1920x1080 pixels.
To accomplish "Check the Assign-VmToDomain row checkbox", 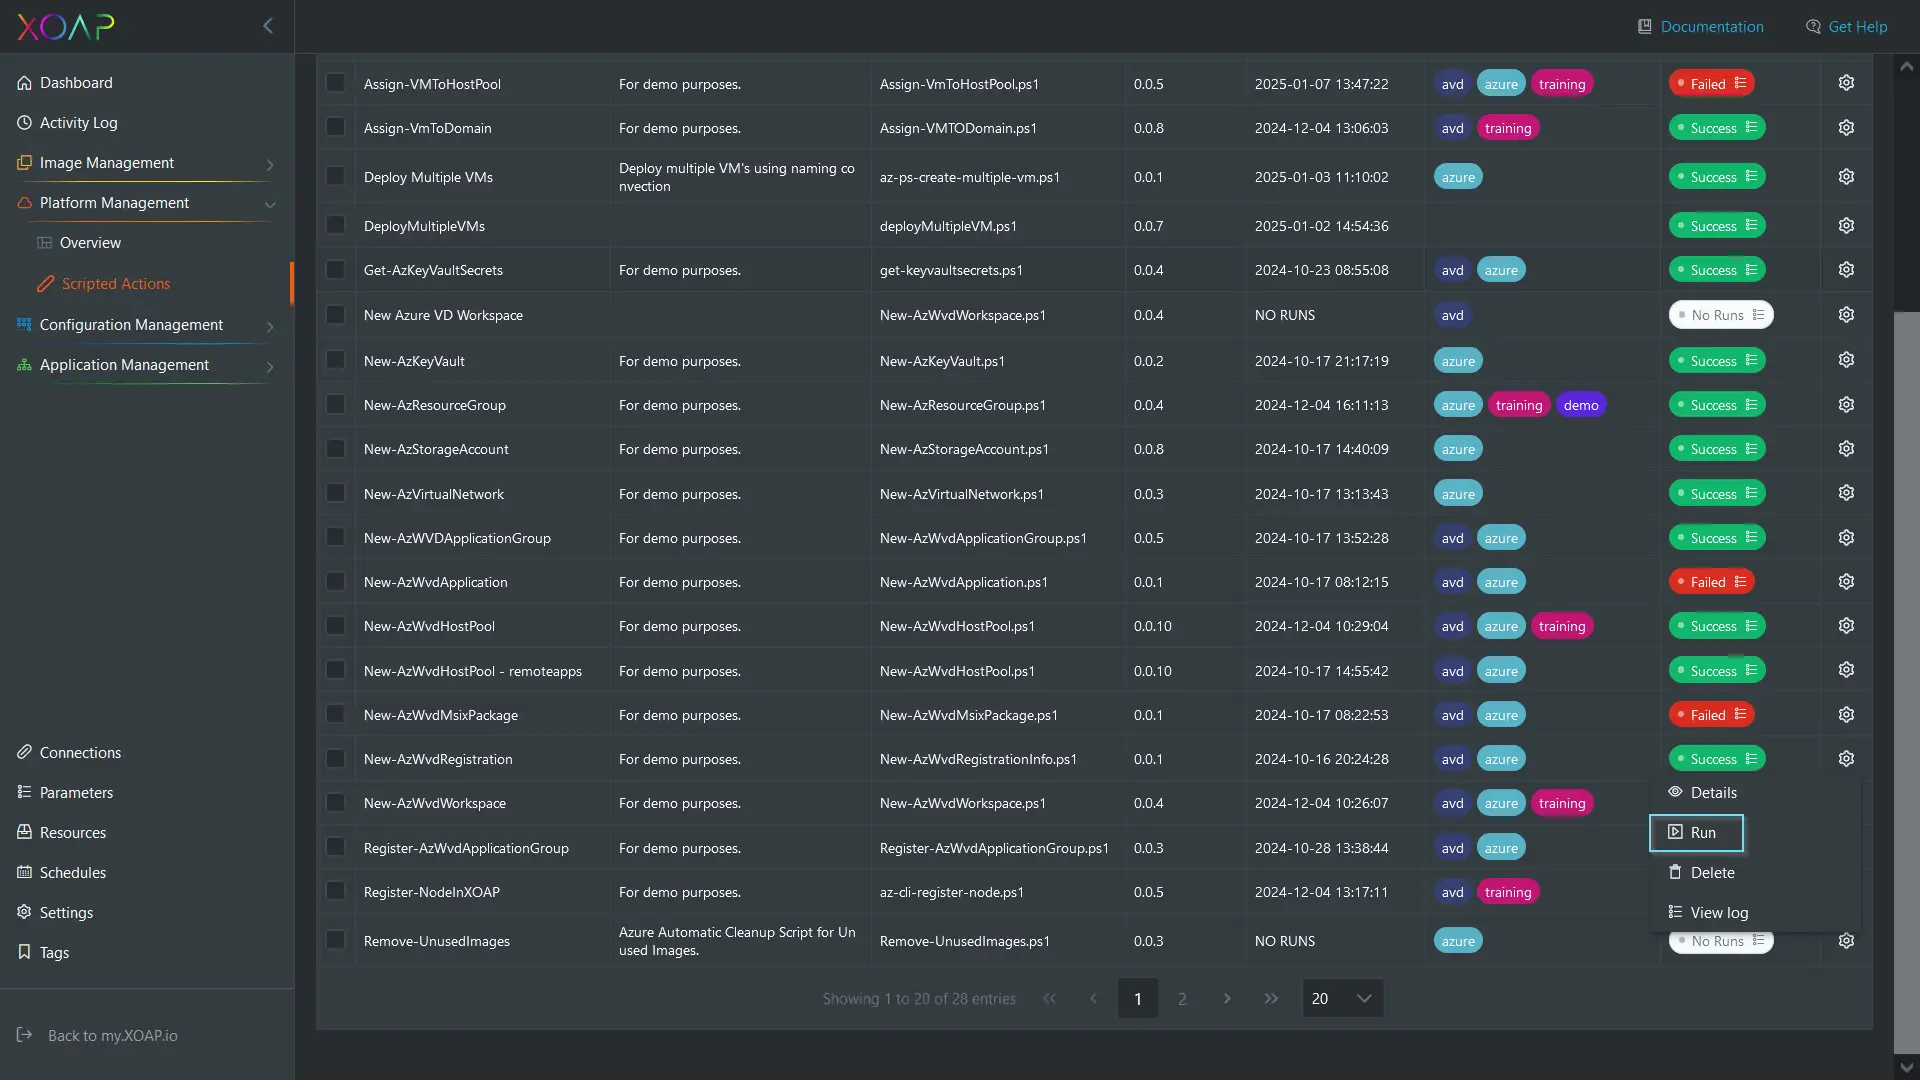I will pyautogui.click(x=336, y=128).
